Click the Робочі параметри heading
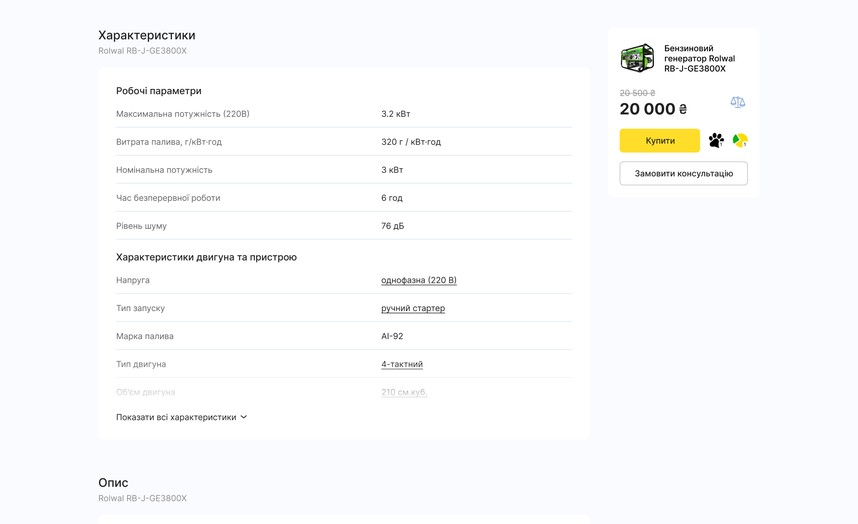 pyautogui.click(x=159, y=91)
